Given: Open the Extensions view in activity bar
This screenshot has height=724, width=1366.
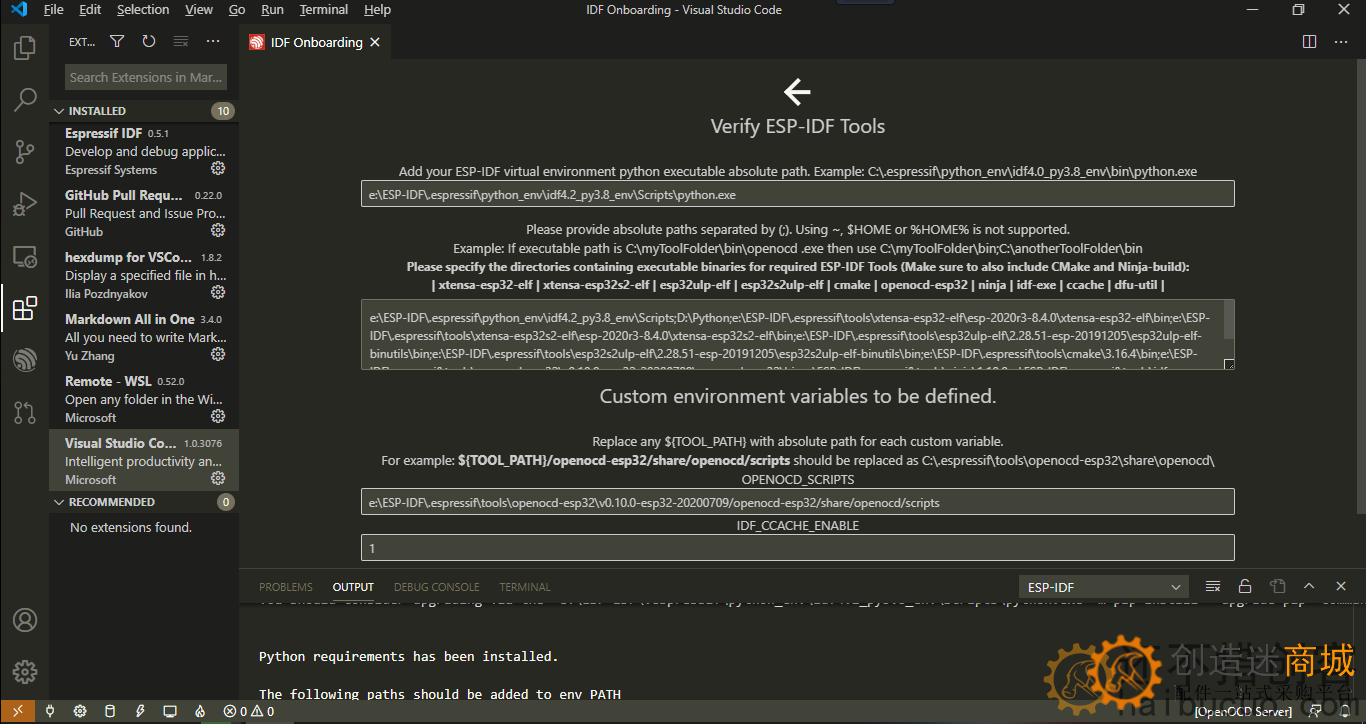Looking at the screenshot, I should pyautogui.click(x=25, y=308).
